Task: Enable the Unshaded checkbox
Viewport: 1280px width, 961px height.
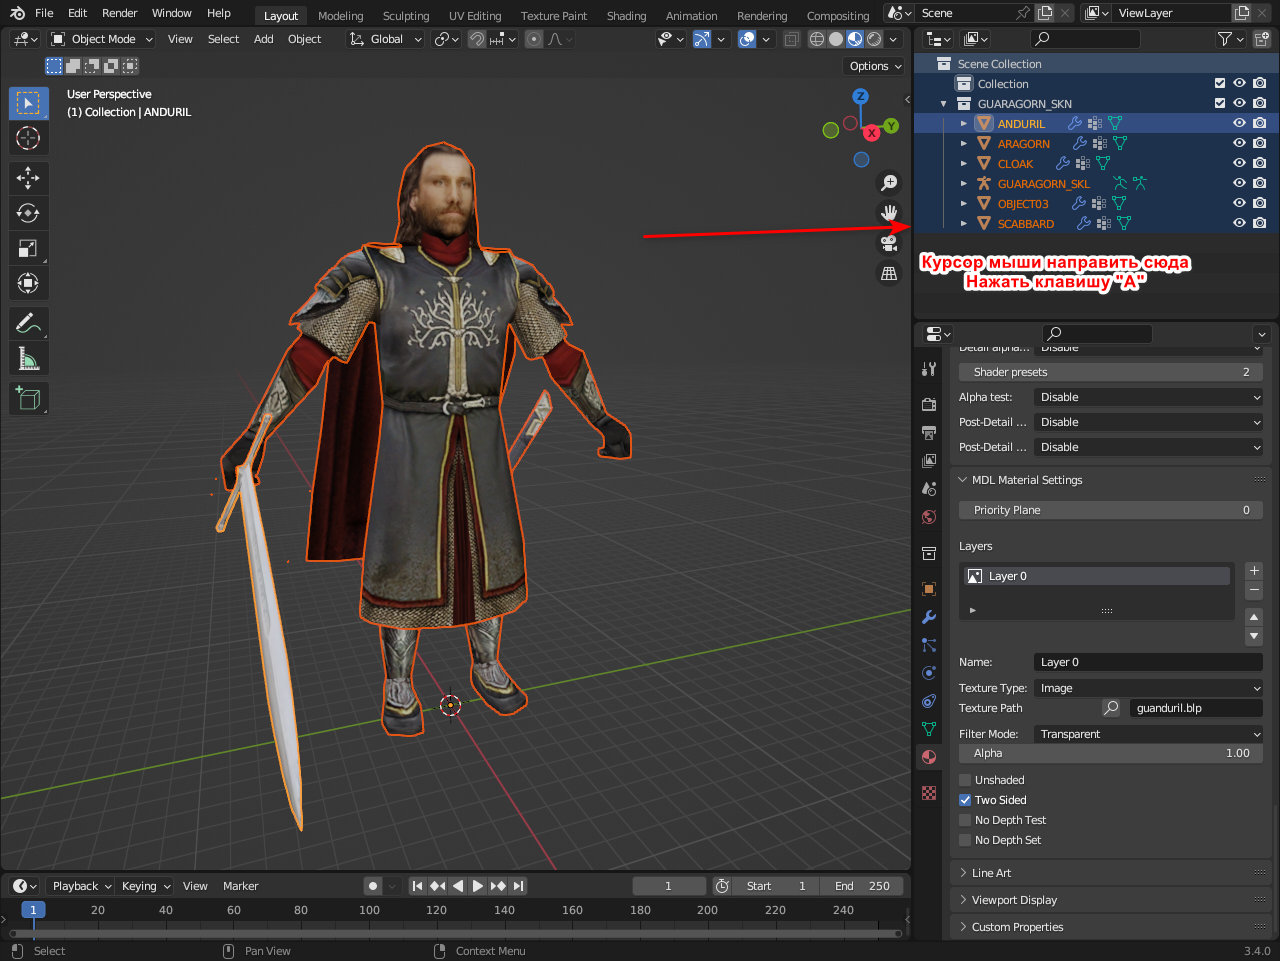Action: (965, 780)
